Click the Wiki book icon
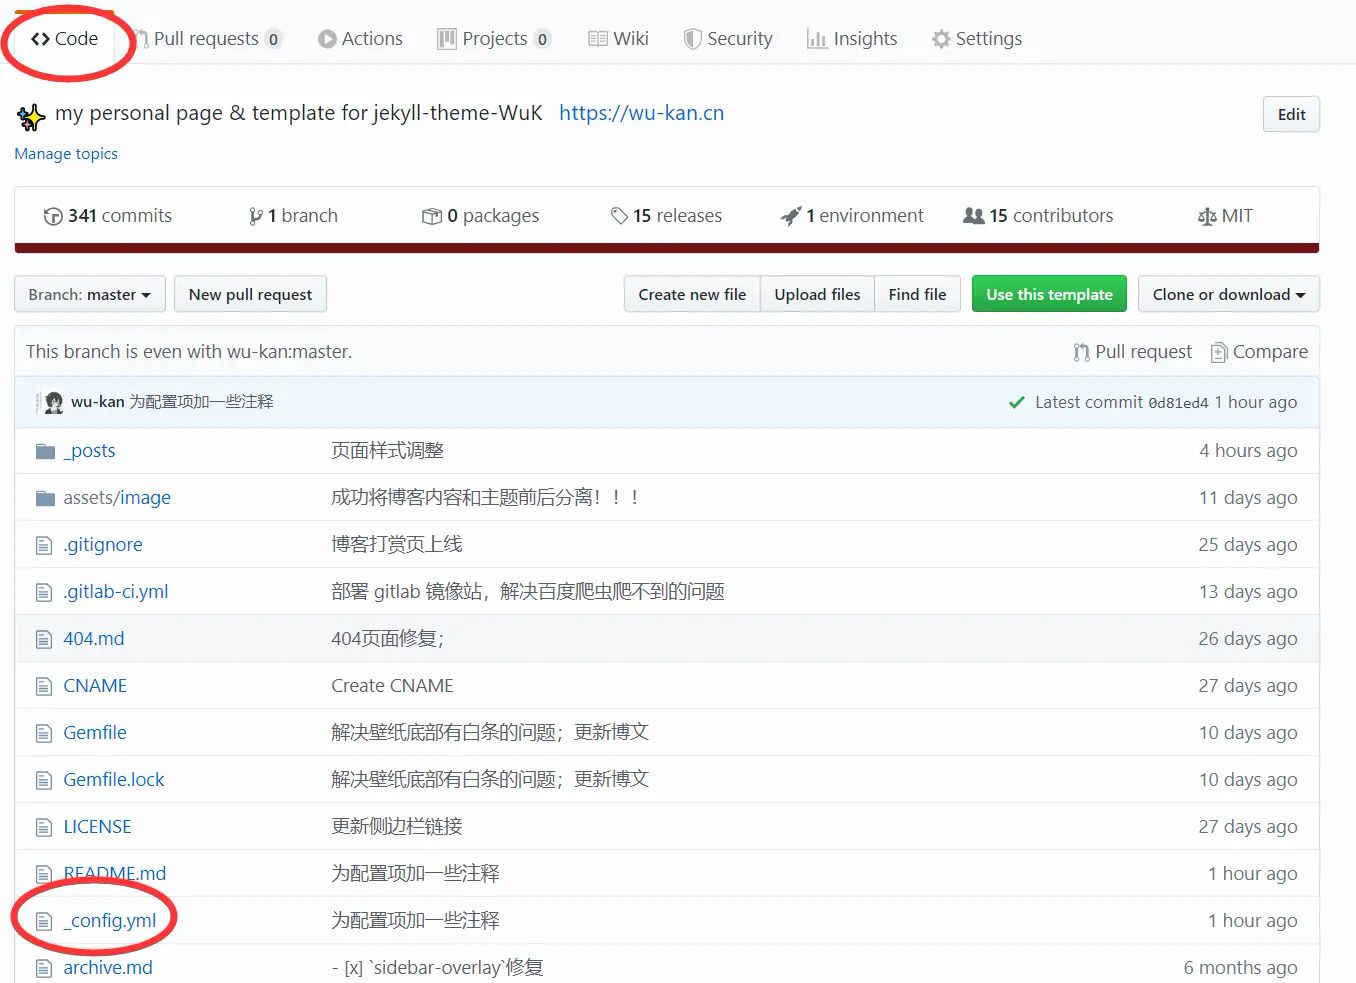This screenshot has height=983, width=1356. coord(598,39)
